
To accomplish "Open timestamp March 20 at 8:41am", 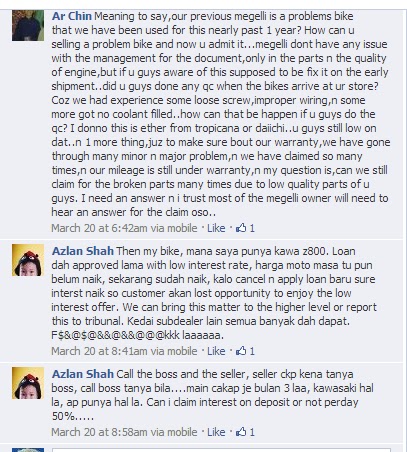I will click(99, 351).
